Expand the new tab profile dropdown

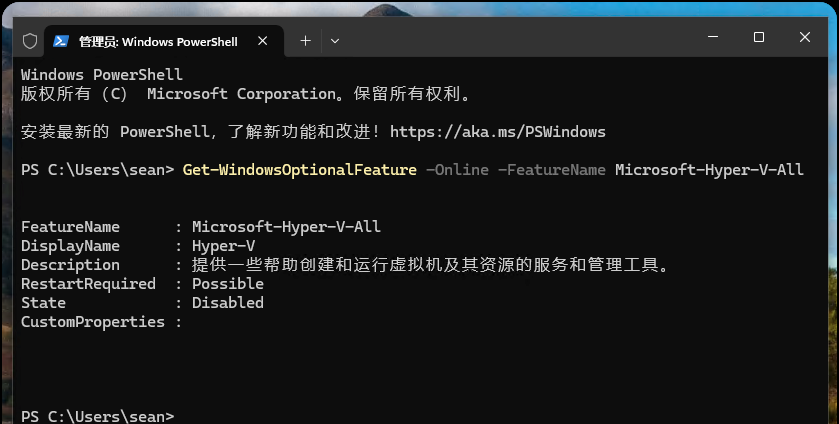pos(335,41)
